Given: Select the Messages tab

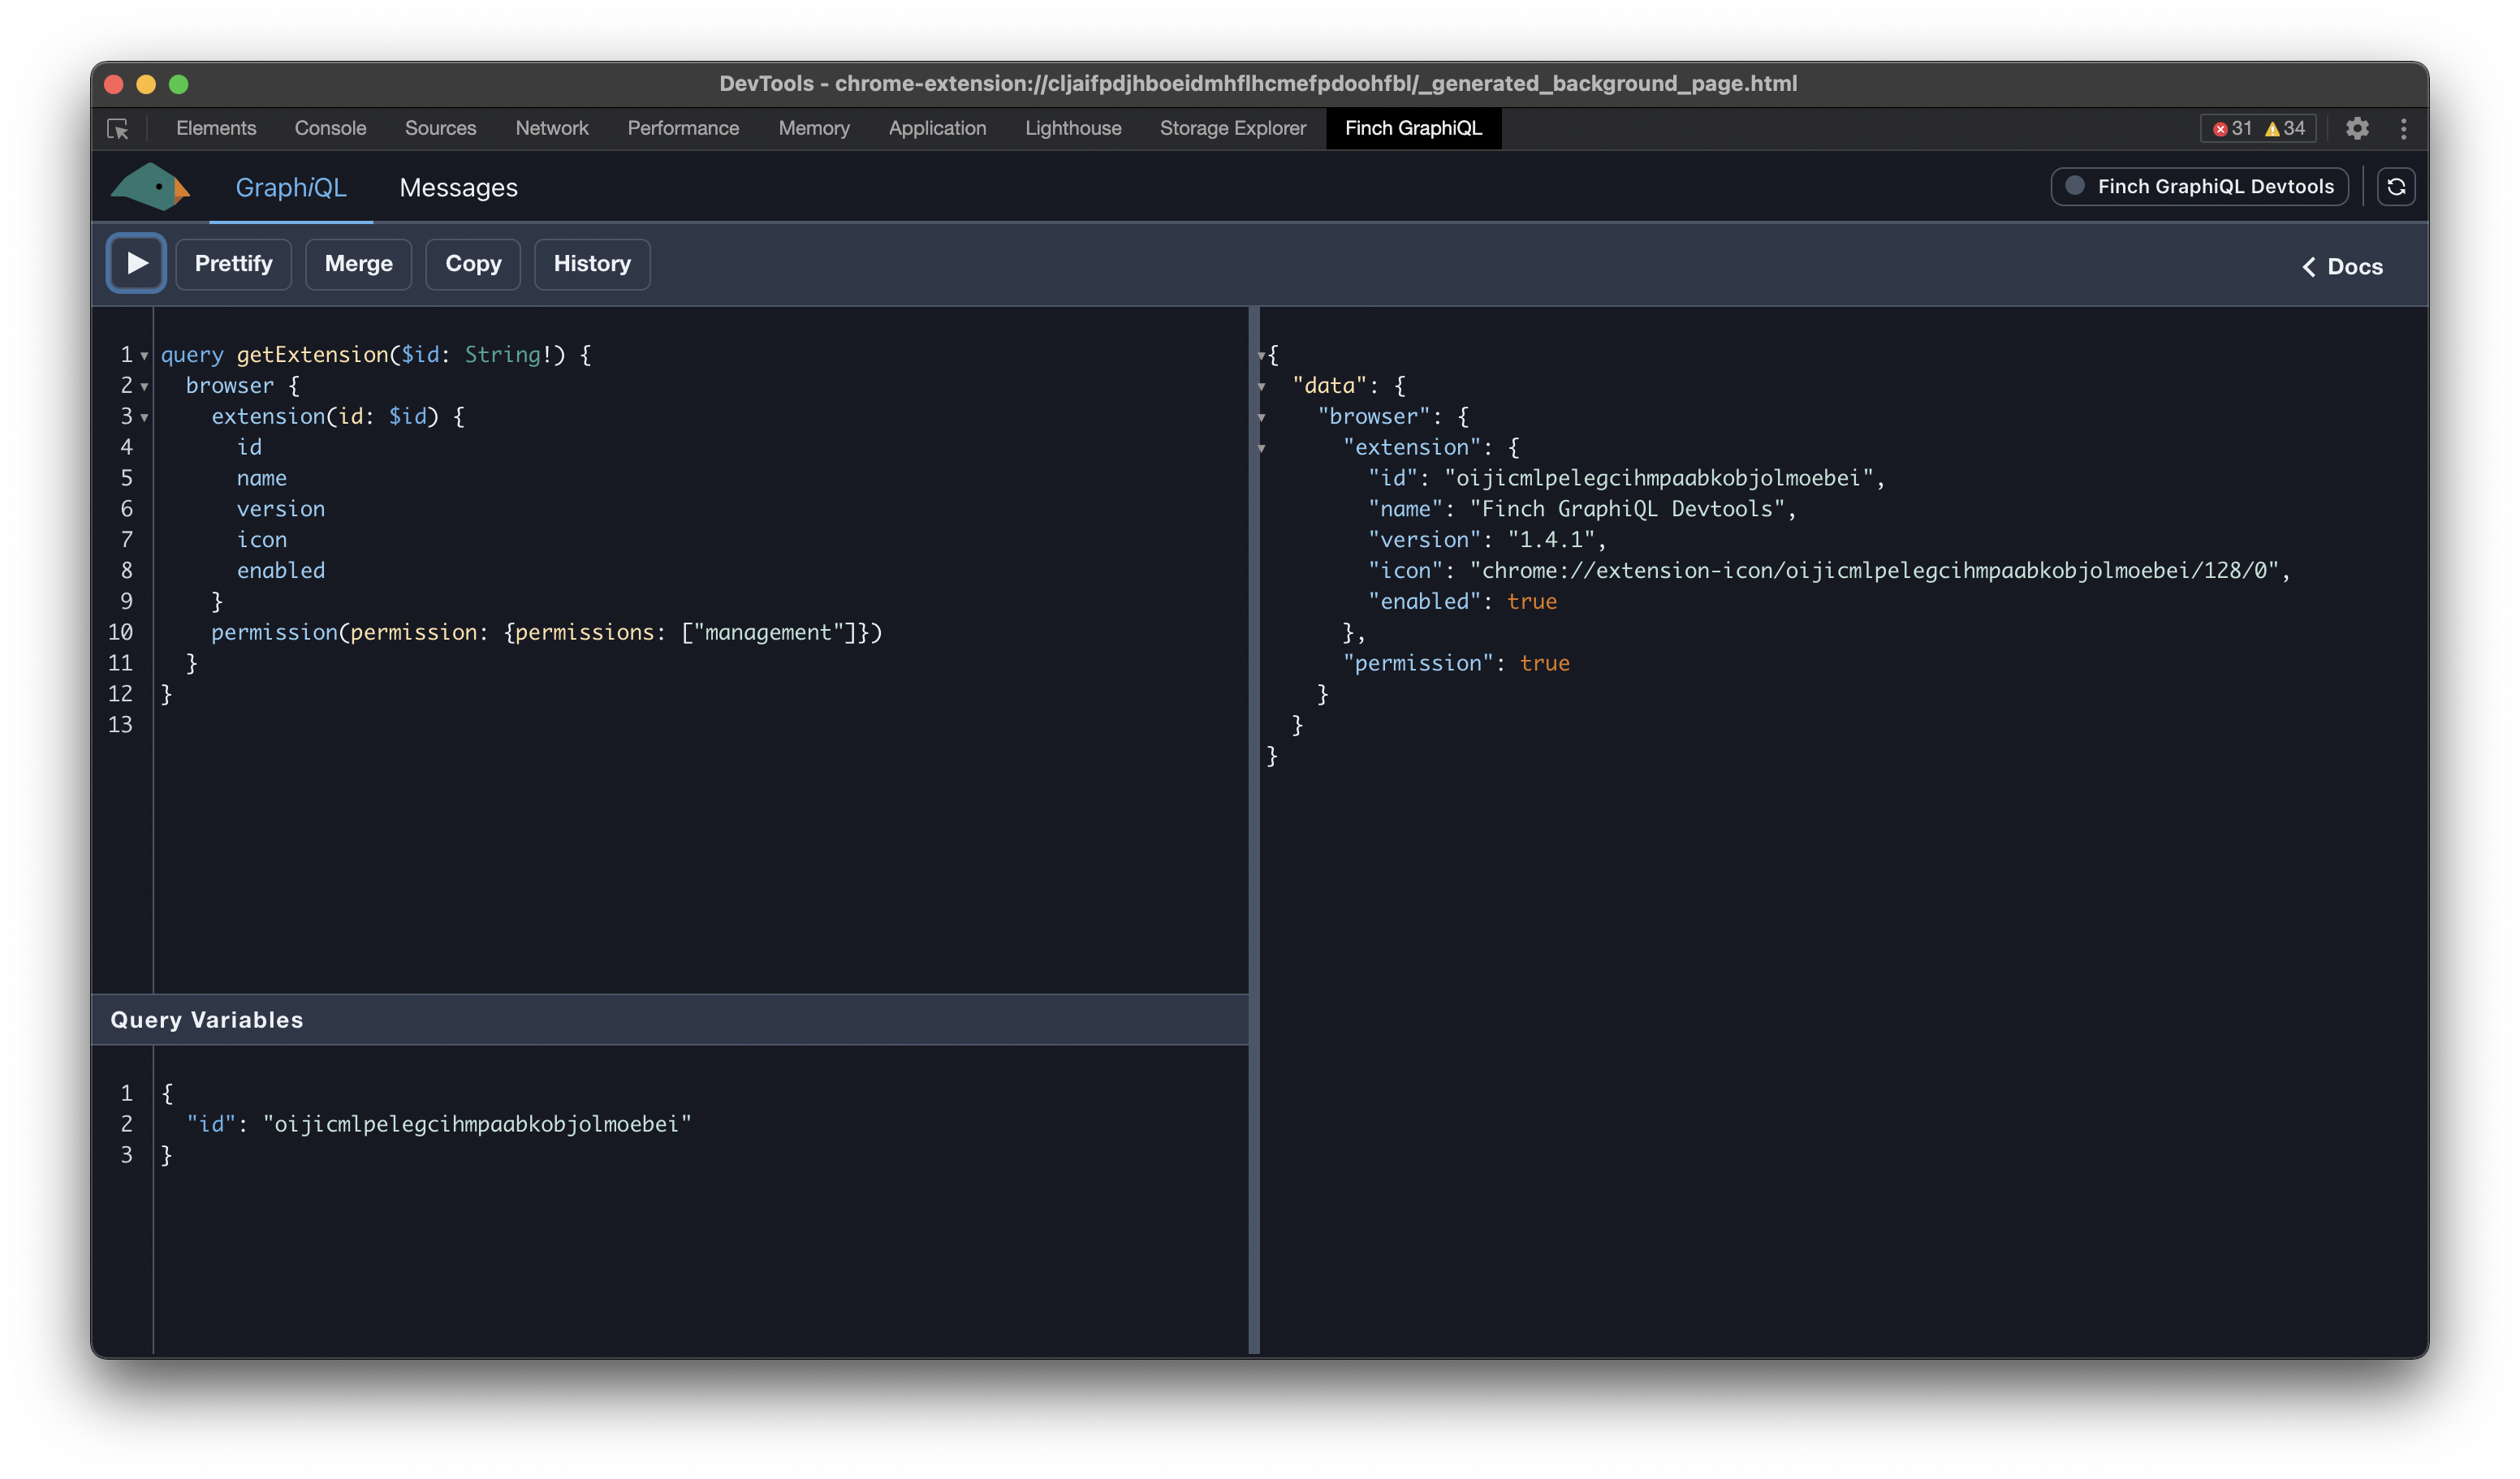Looking at the screenshot, I should pyautogui.click(x=458, y=187).
